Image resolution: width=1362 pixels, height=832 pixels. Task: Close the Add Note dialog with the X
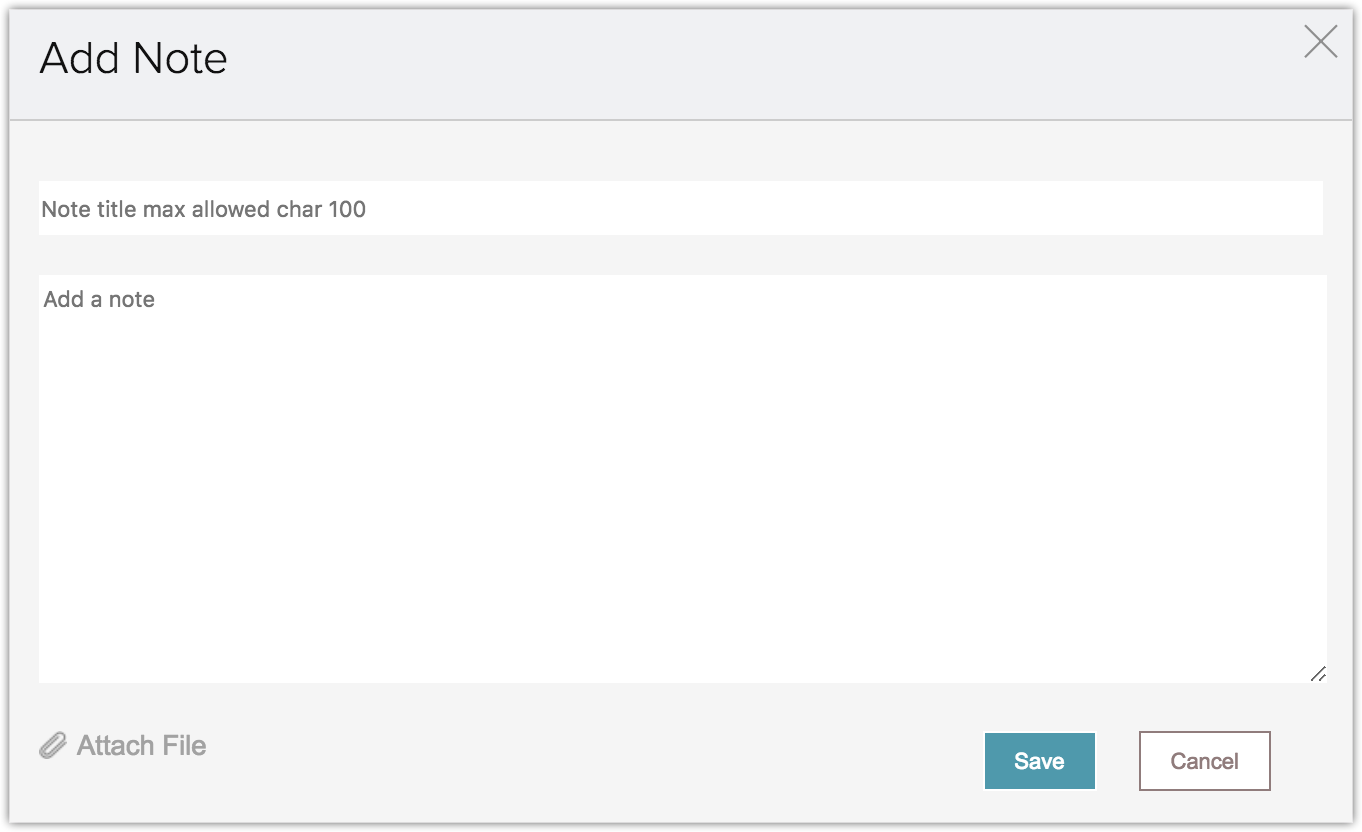1320,42
